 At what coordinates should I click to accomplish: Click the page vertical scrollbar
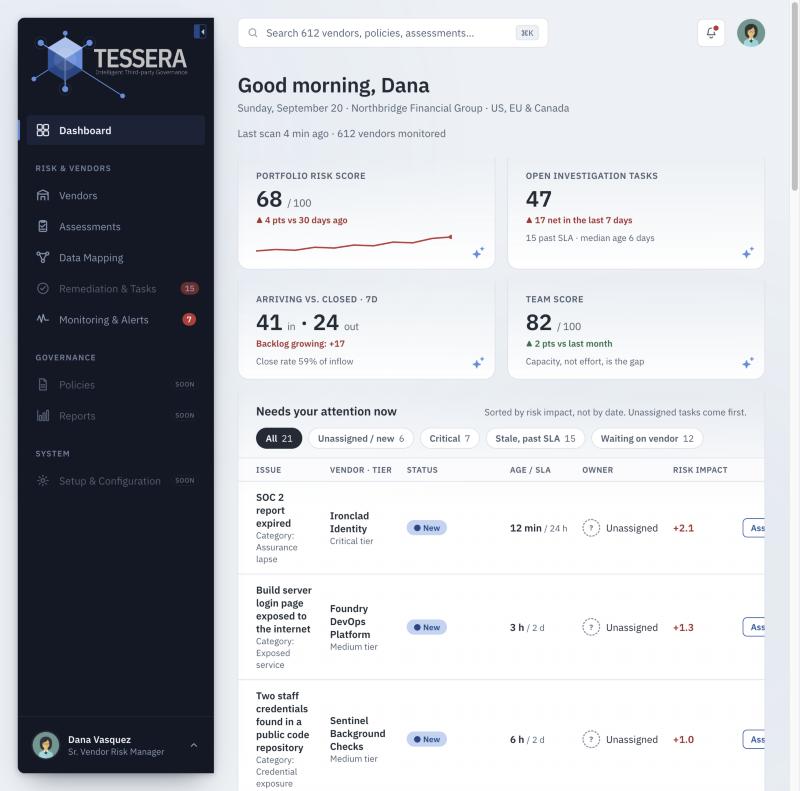pyautogui.click(x=794, y=97)
